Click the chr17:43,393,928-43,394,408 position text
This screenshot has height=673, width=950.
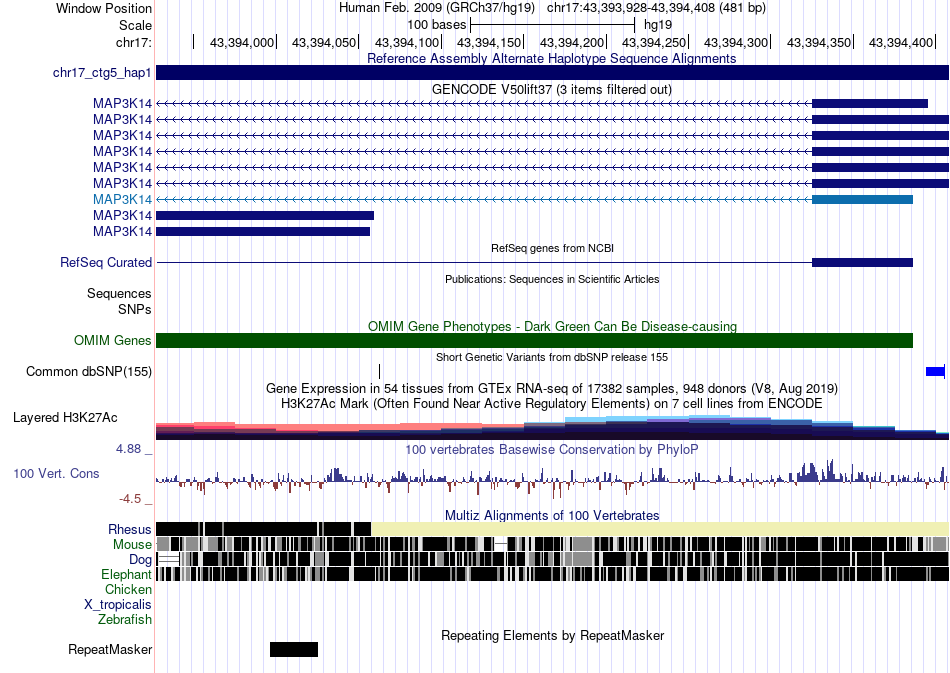[656, 8]
